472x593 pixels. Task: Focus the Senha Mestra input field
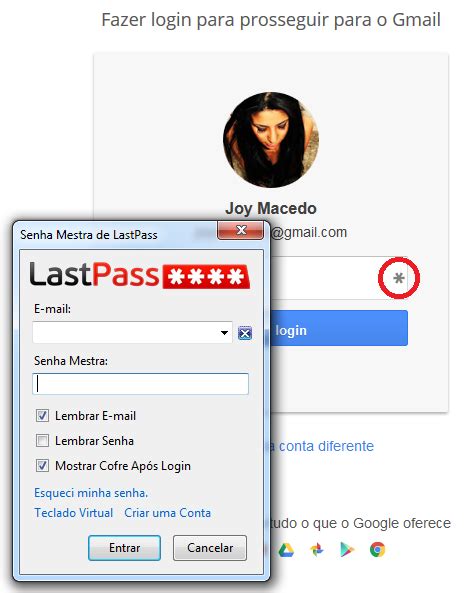click(140, 384)
